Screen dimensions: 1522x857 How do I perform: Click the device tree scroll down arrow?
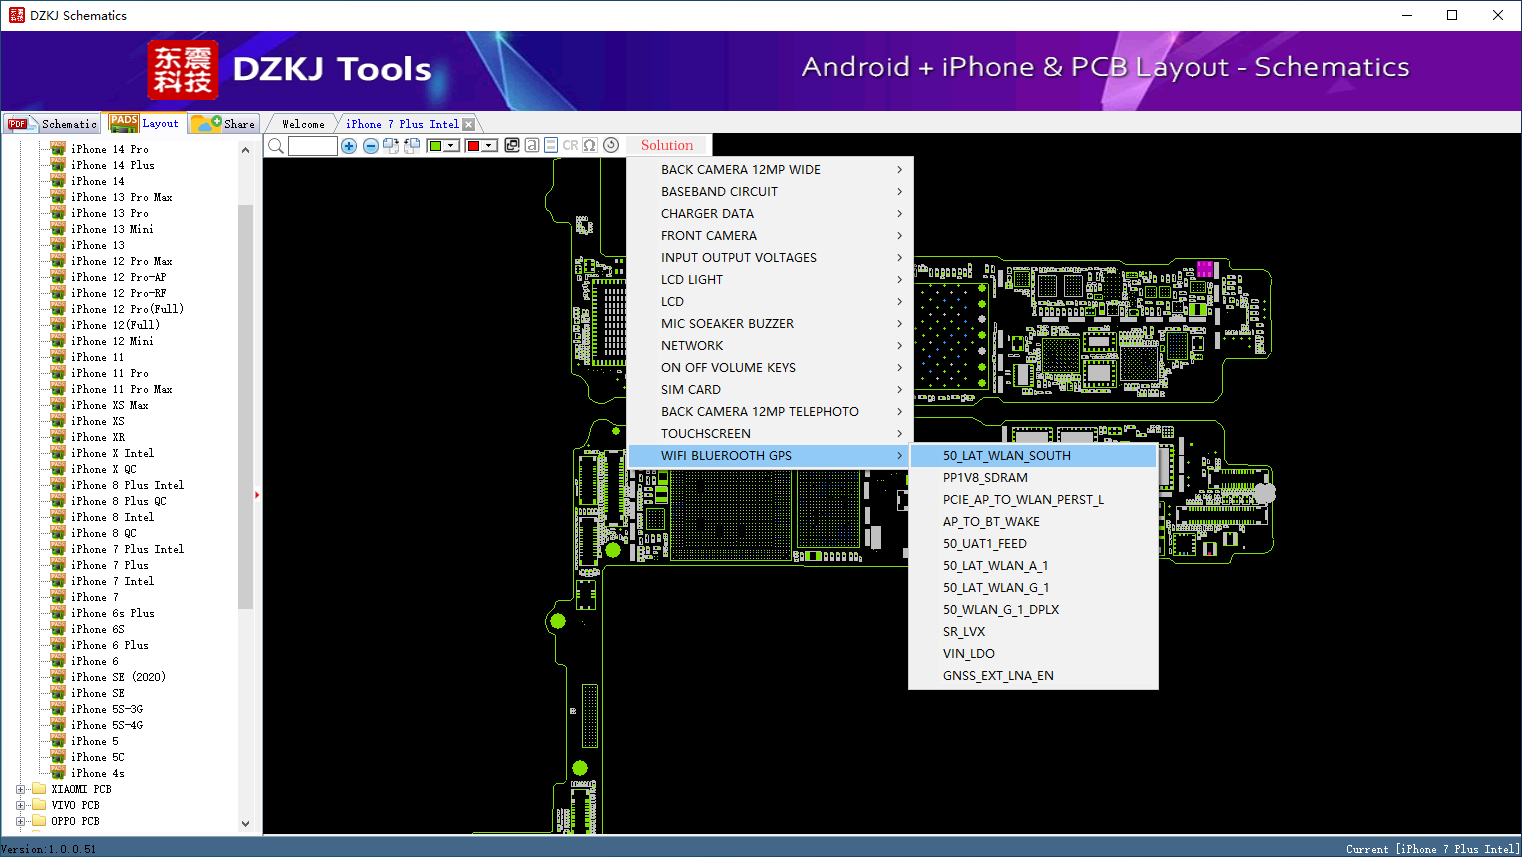pyautogui.click(x=246, y=824)
